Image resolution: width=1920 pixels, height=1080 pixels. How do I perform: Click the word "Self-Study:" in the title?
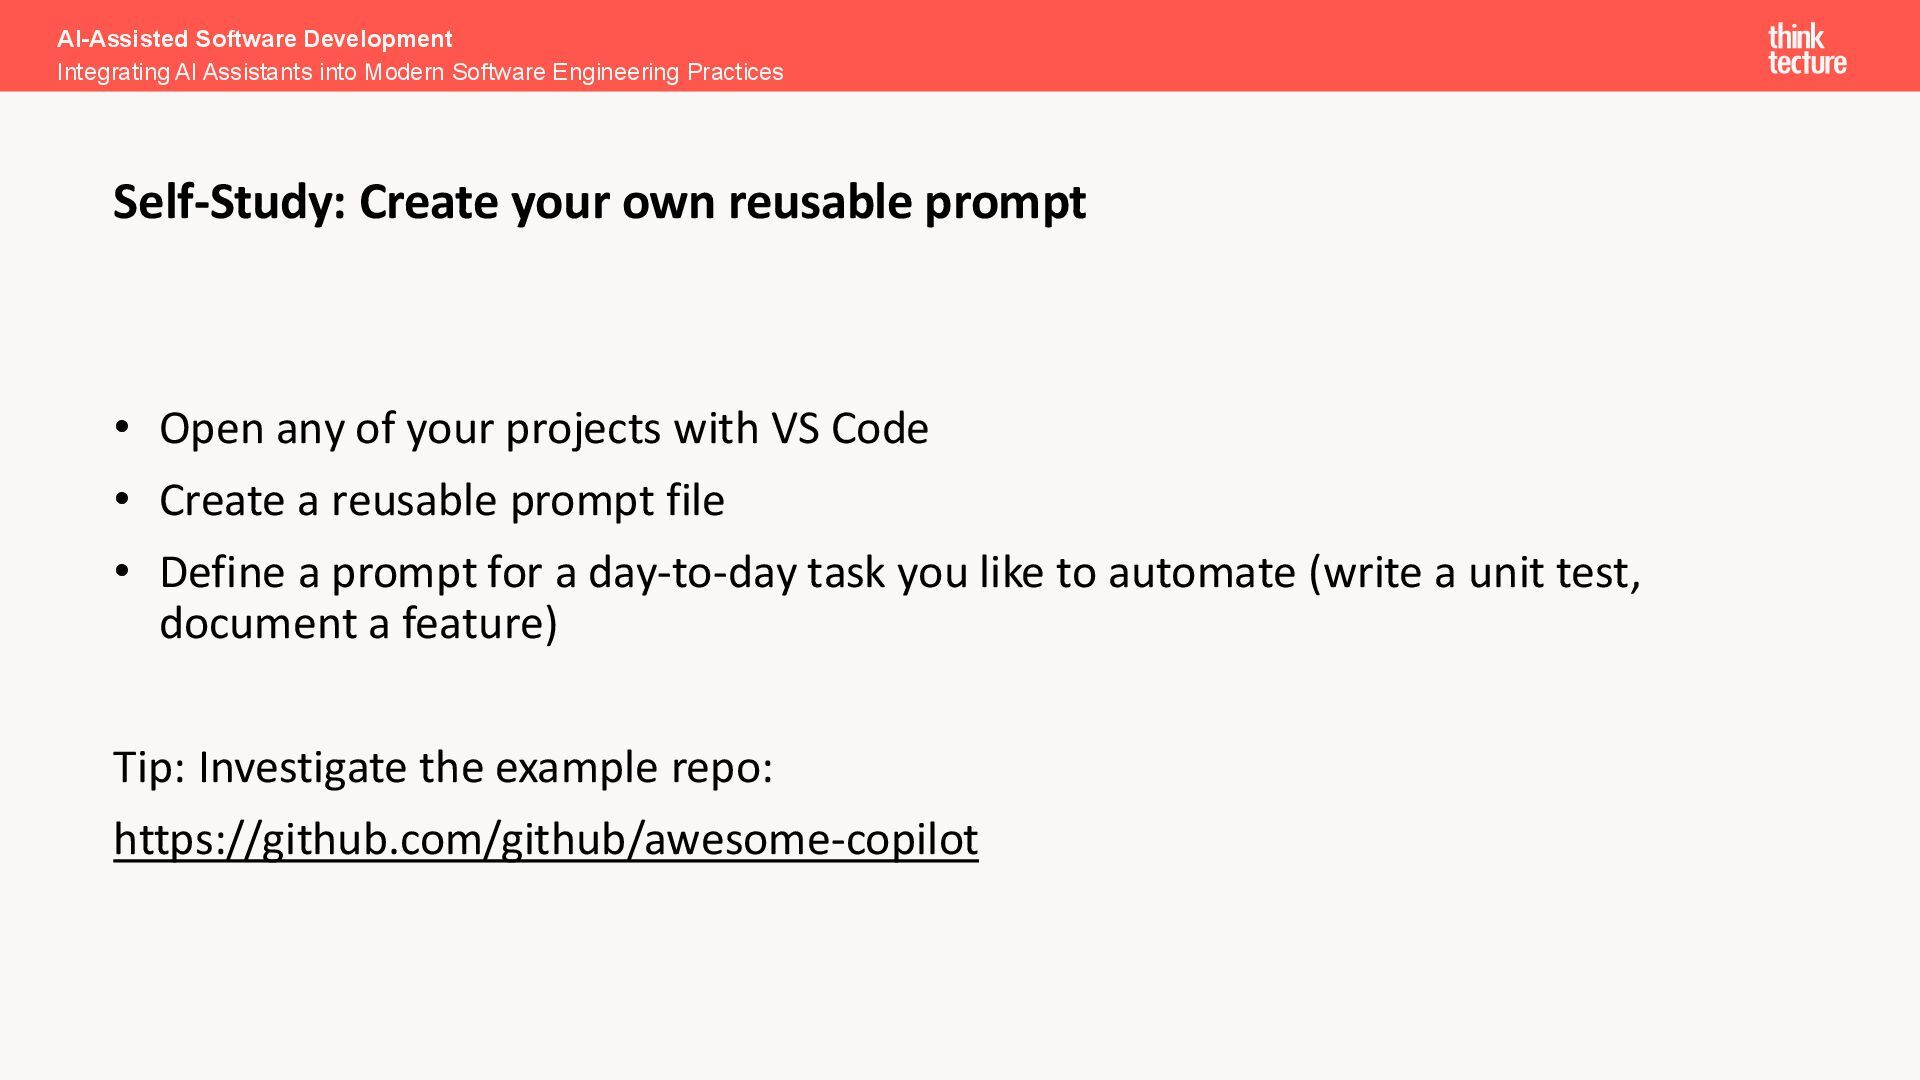(229, 202)
